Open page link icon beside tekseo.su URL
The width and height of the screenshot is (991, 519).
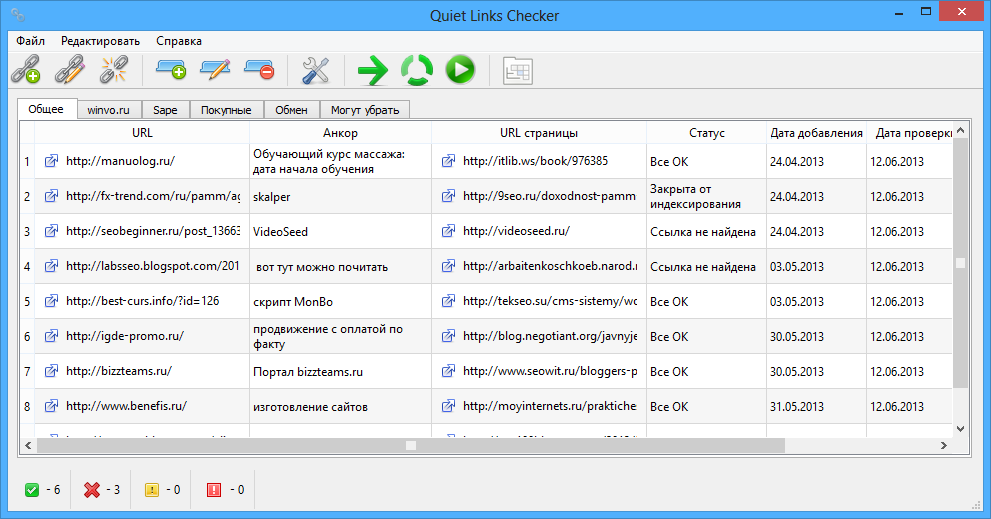pyautogui.click(x=448, y=301)
